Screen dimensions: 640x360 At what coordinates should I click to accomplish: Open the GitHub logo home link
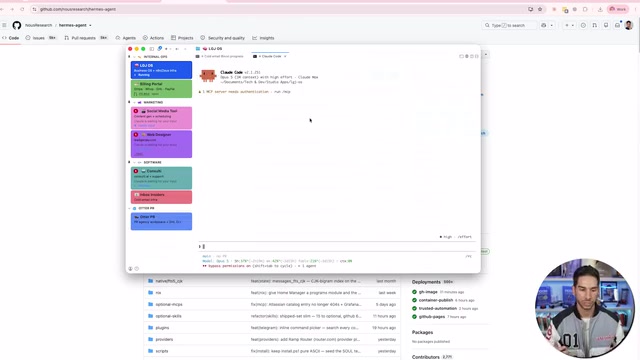tap(17, 25)
